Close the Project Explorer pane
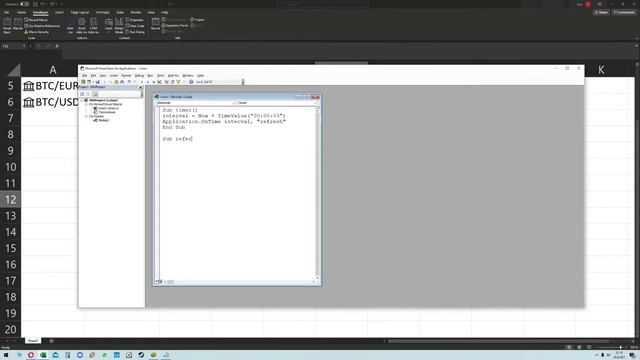This screenshot has width=640, height=360. pyautogui.click(x=141, y=87)
